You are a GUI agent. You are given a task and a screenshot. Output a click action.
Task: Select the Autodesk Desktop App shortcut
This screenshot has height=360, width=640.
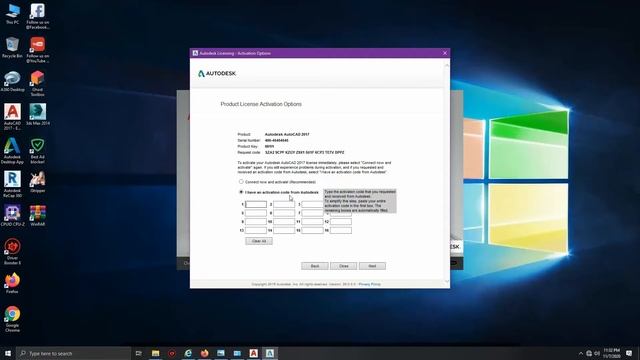(12, 151)
